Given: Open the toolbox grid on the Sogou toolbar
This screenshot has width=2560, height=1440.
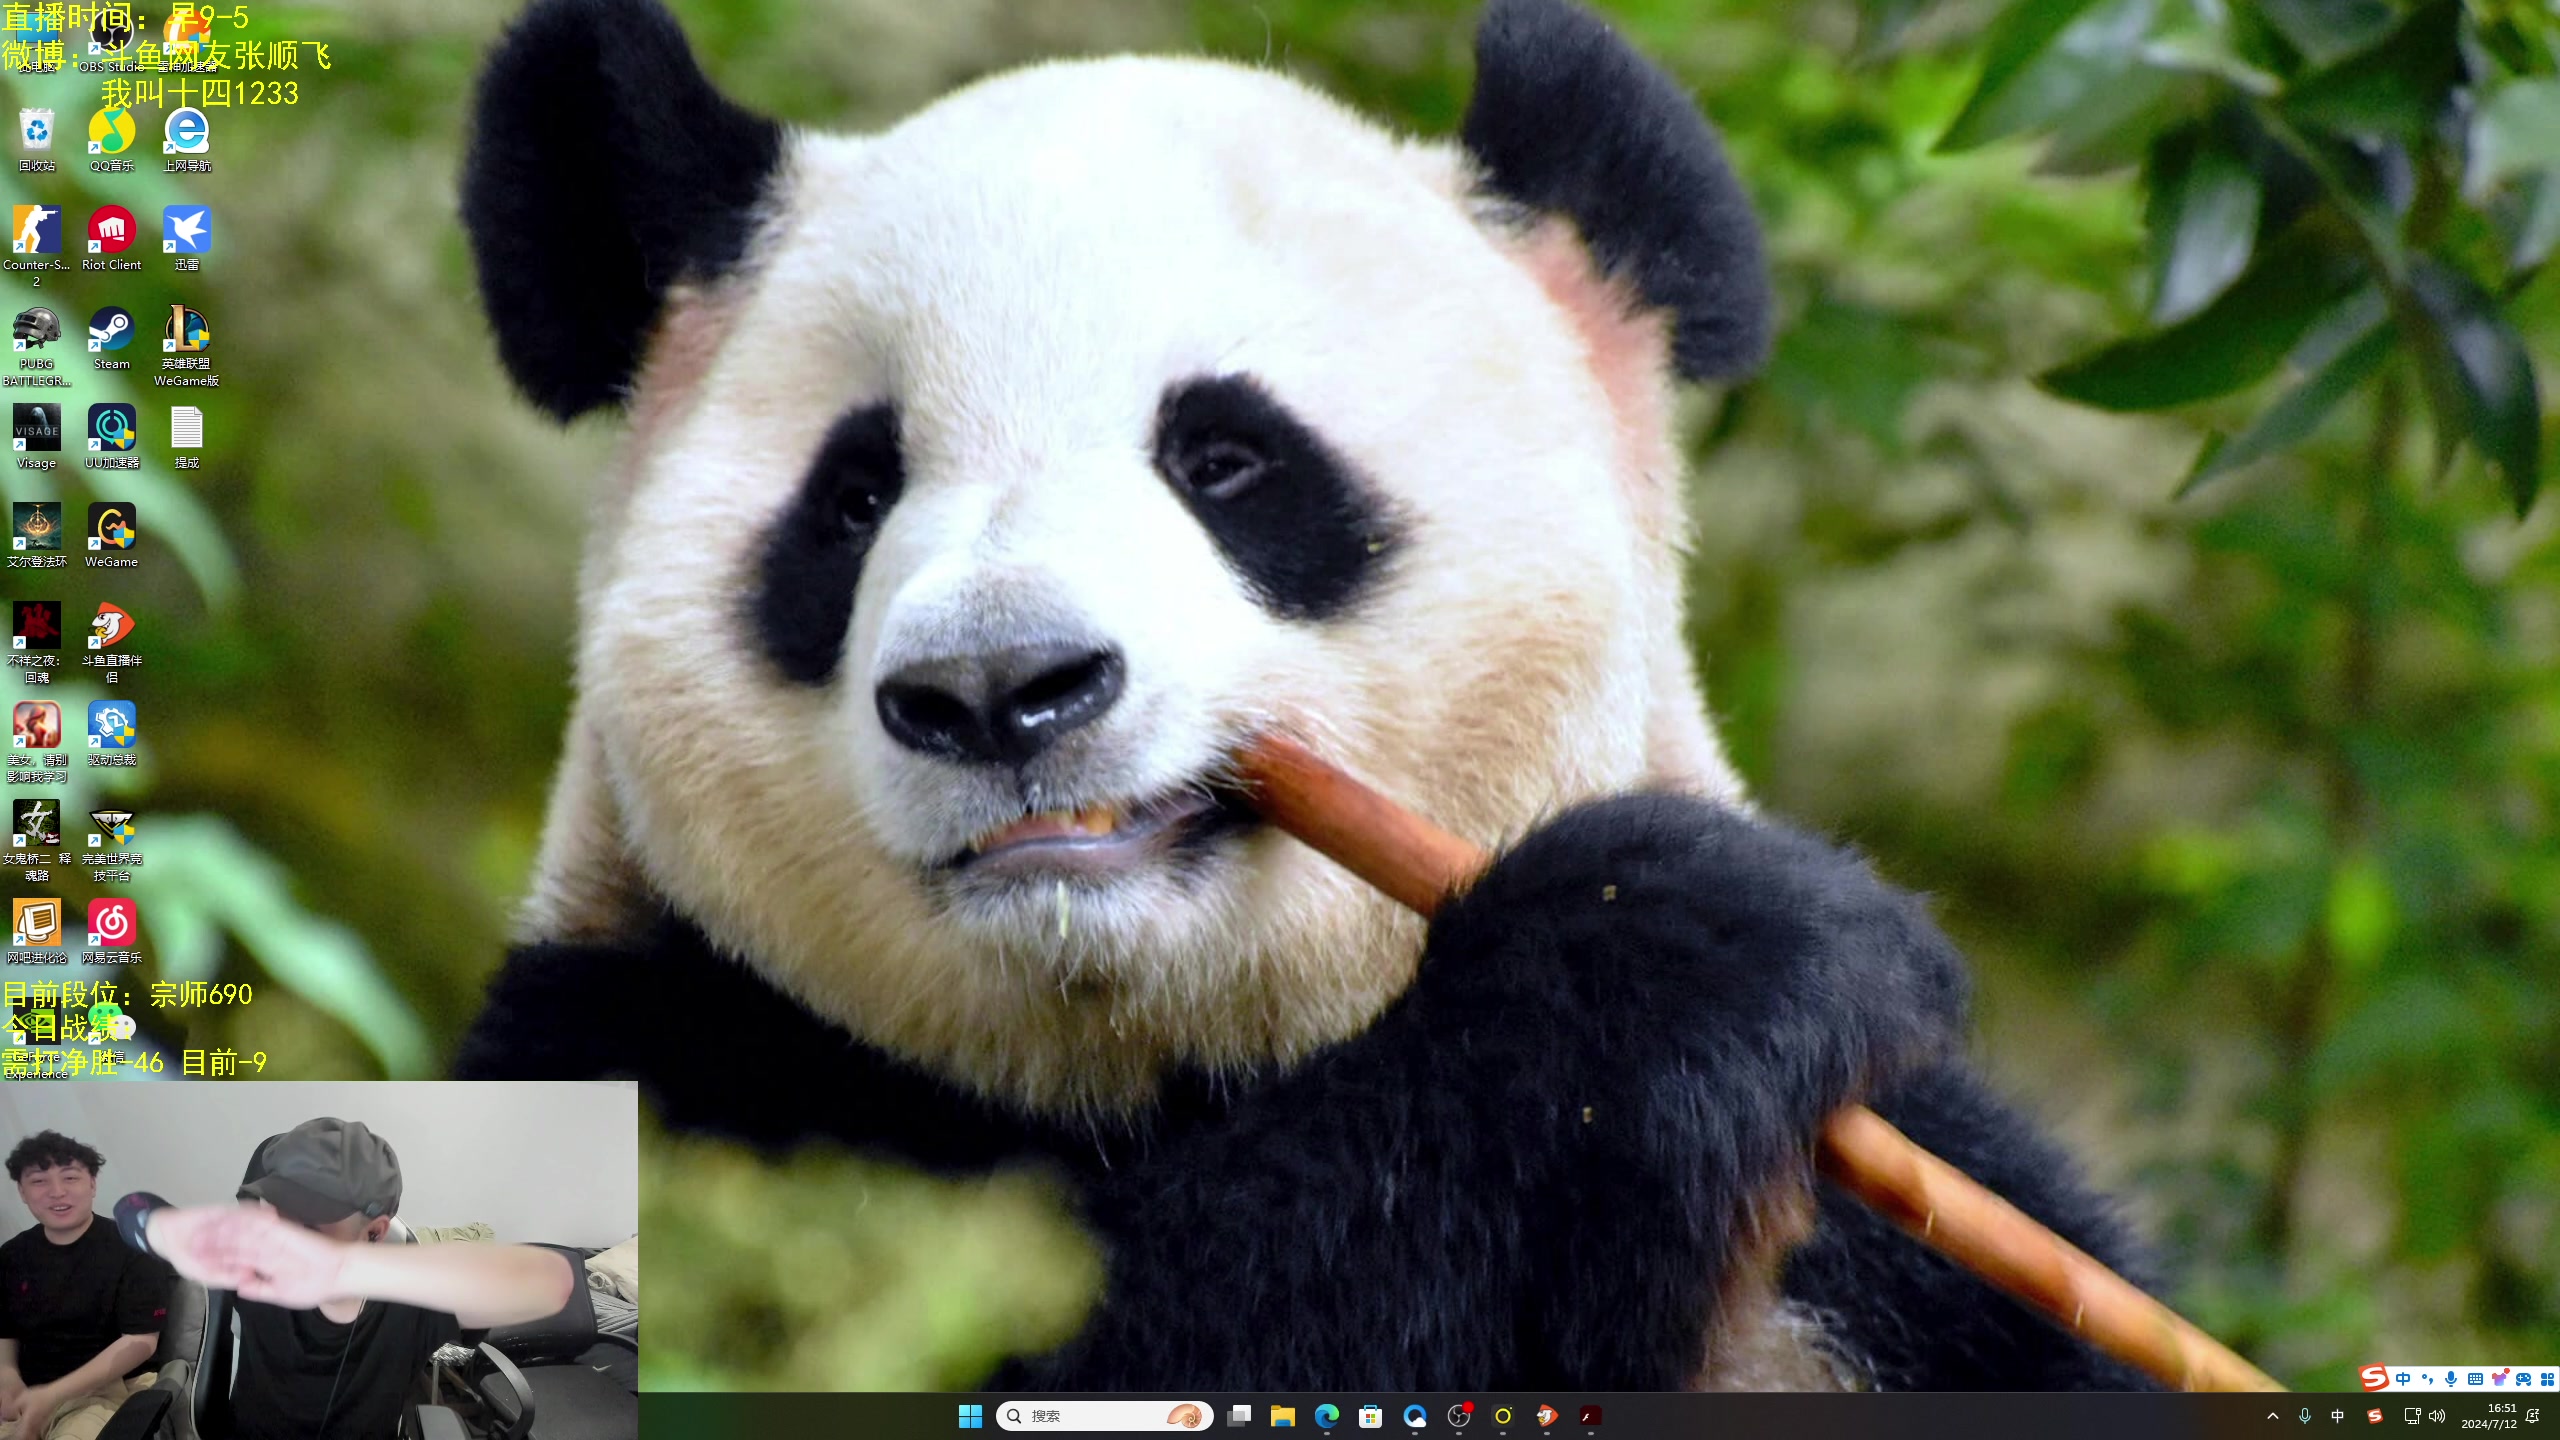Looking at the screenshot, I should (x=2547, y=1379).
